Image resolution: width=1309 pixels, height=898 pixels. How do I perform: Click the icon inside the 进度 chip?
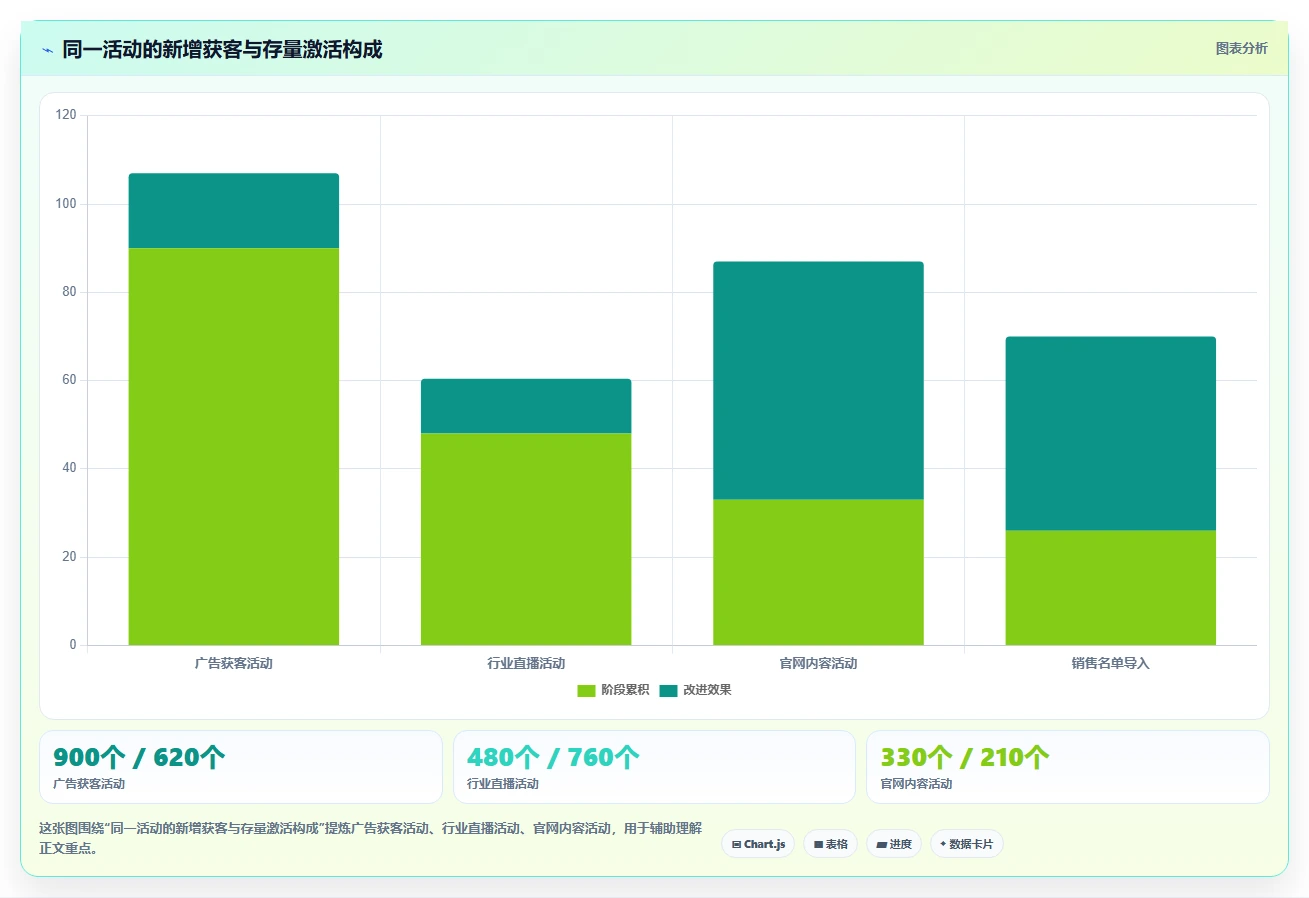pyautogui.click(x=881, y=845)
